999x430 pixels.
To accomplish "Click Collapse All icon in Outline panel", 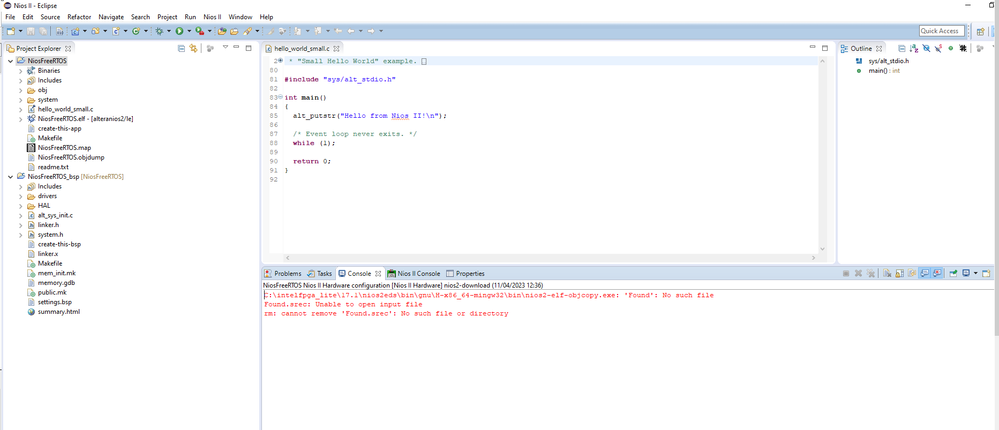I will point(900,48).
